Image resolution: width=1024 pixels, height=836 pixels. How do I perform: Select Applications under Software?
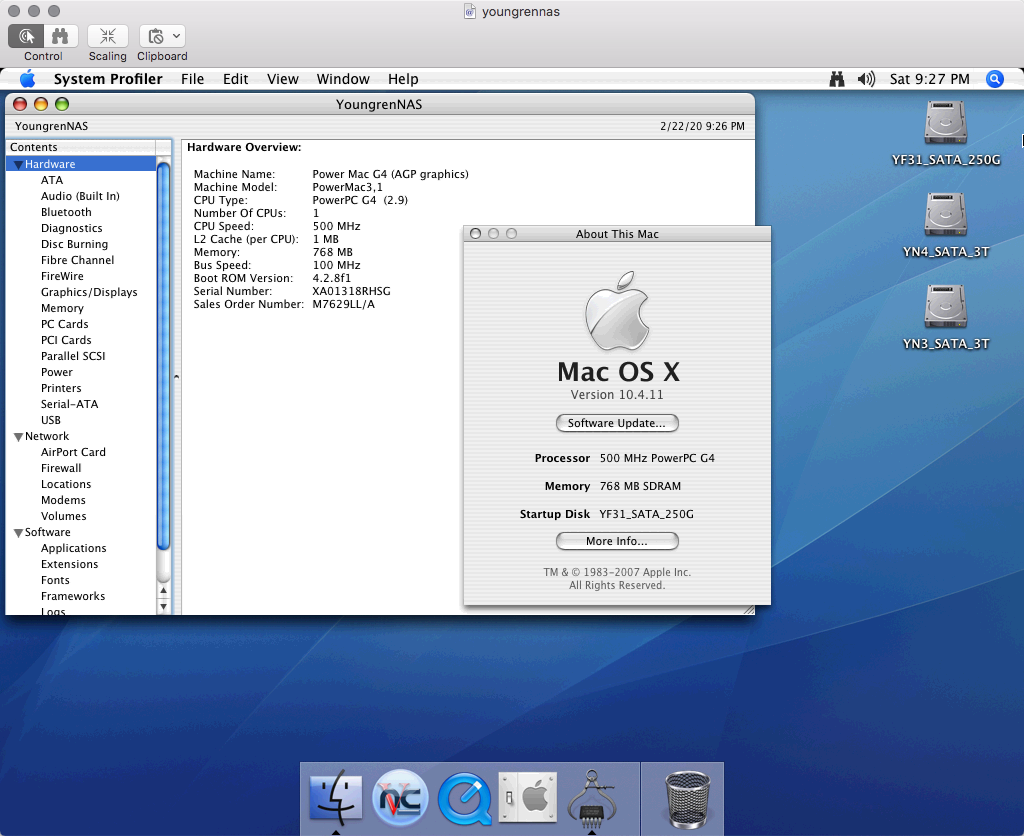pyautogui.click(x=74, y=548)
